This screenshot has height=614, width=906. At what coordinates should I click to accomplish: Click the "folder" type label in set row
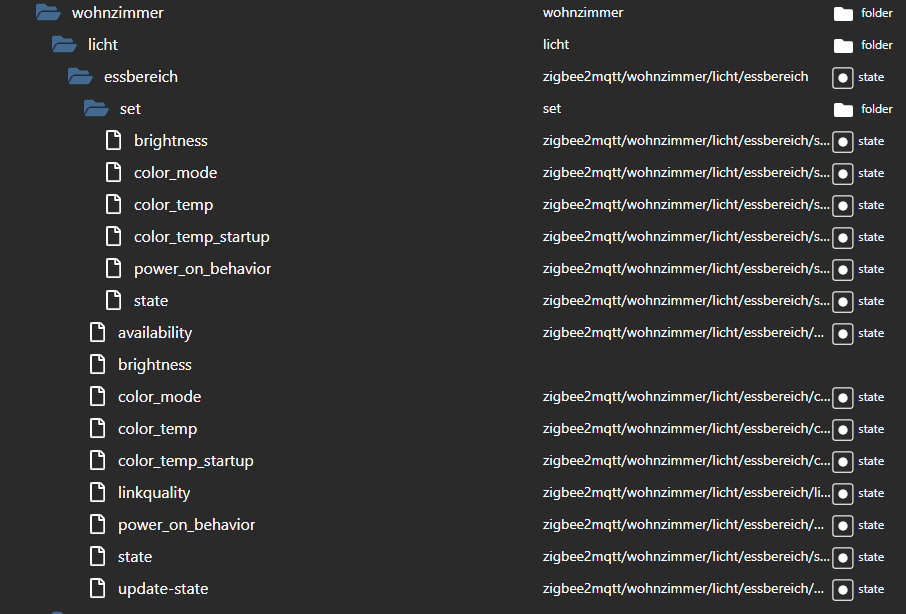(x=877, y=109)
